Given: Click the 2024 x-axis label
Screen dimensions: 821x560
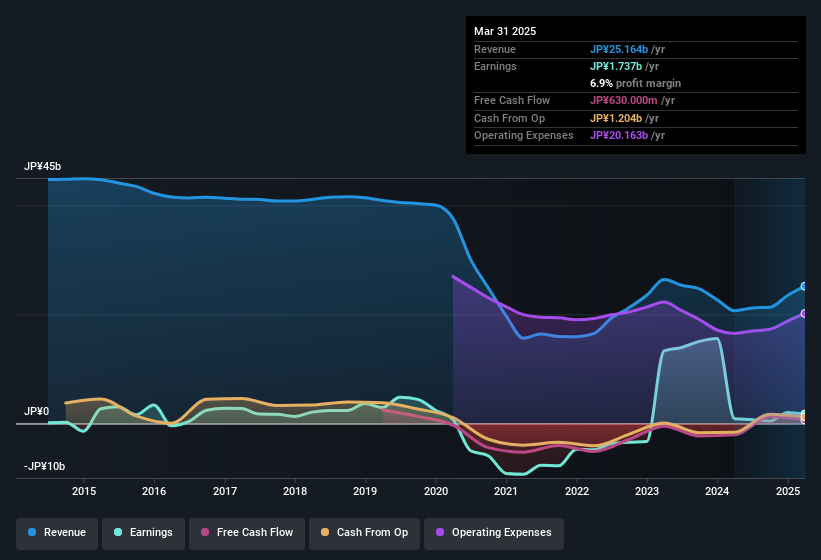Looking at the screenshot, I should click(717, 491).
